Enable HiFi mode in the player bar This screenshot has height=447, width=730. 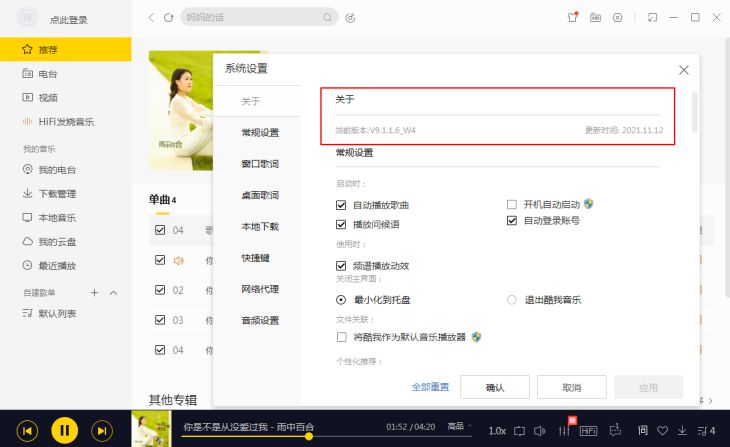point(588,431)
